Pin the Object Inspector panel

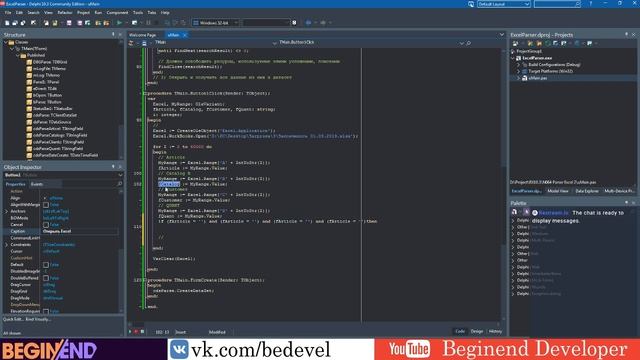pos(113,167)
